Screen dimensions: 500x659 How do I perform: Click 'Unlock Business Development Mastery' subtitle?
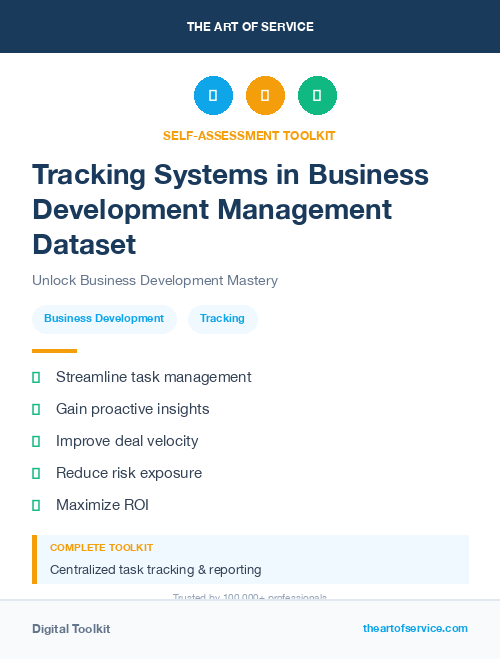(155, 280)
